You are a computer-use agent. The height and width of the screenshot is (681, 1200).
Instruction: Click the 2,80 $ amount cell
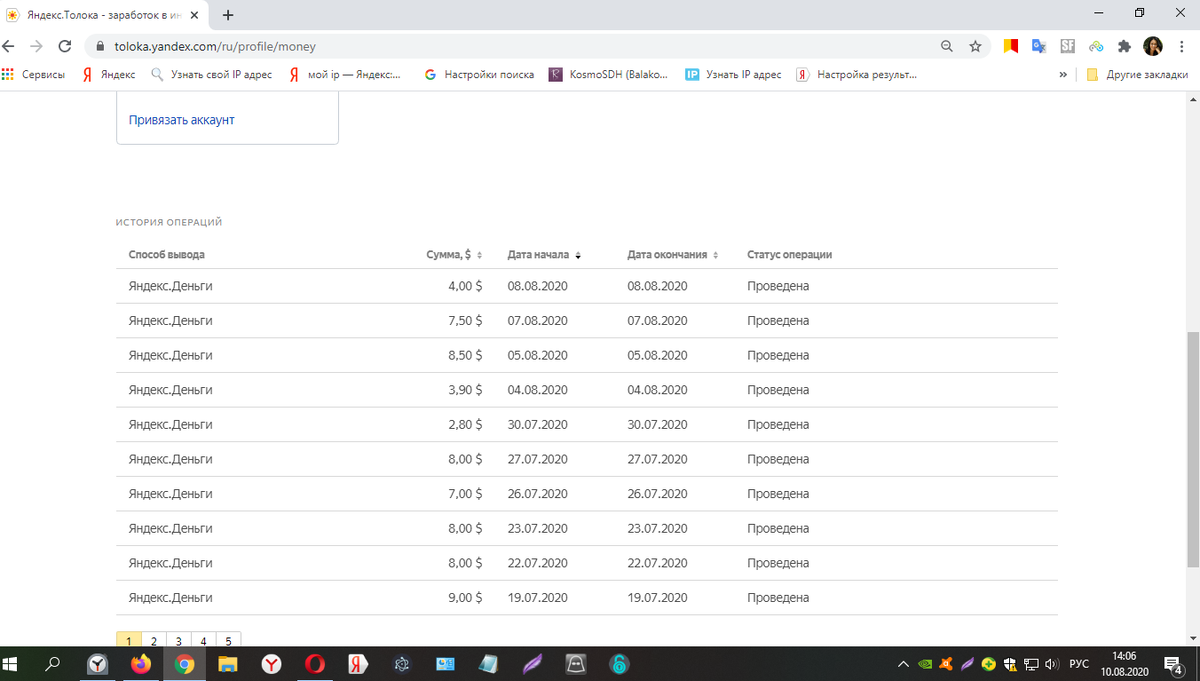(465, 424)
